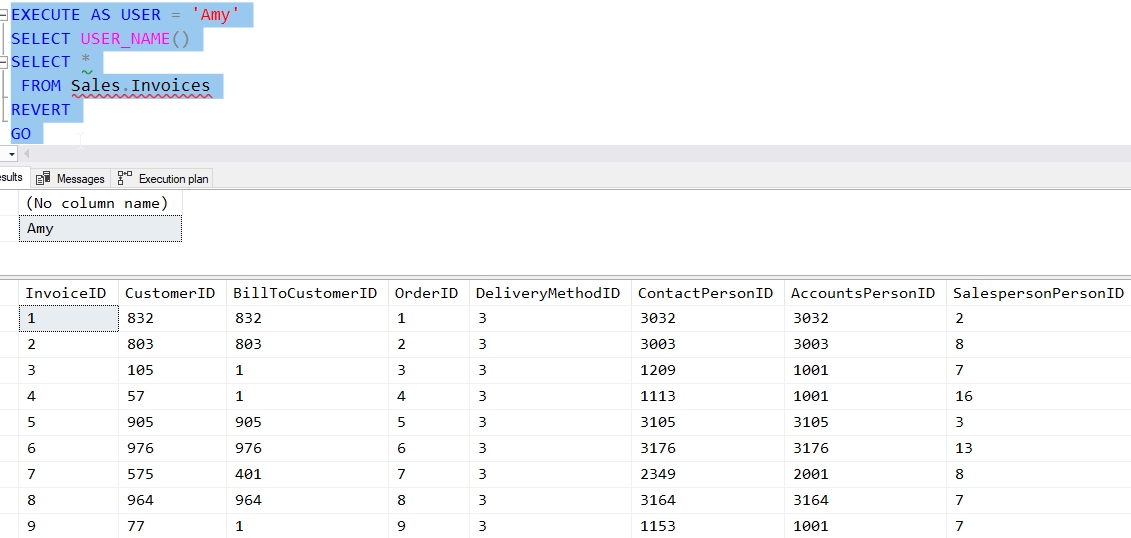Collapse the EXECUTE AS USER code block

pos(4,15)
